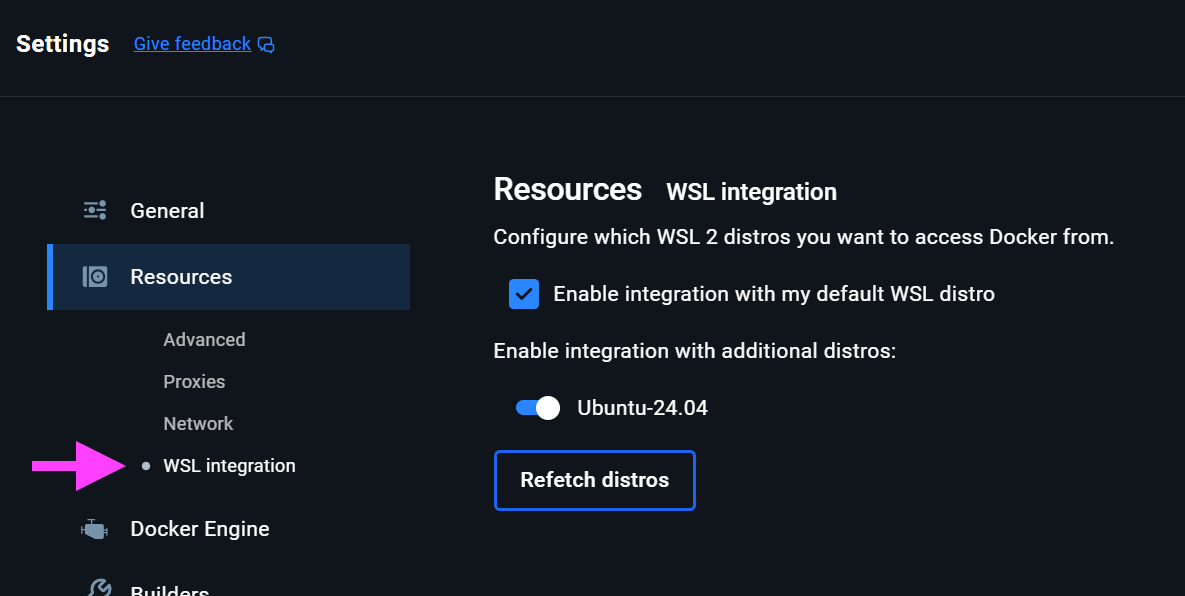Screen dimensions: 1185x596
Task: Click the Refetch distros button
Action: coord(595,480)
